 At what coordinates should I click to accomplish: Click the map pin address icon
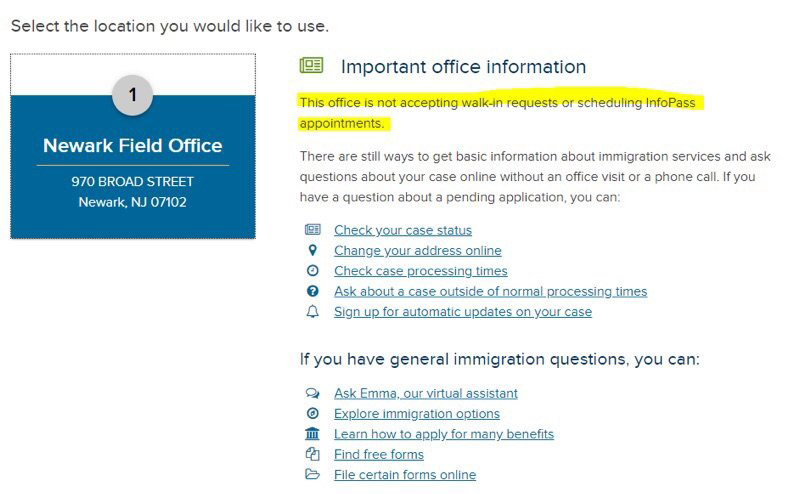tap(313, 250)
